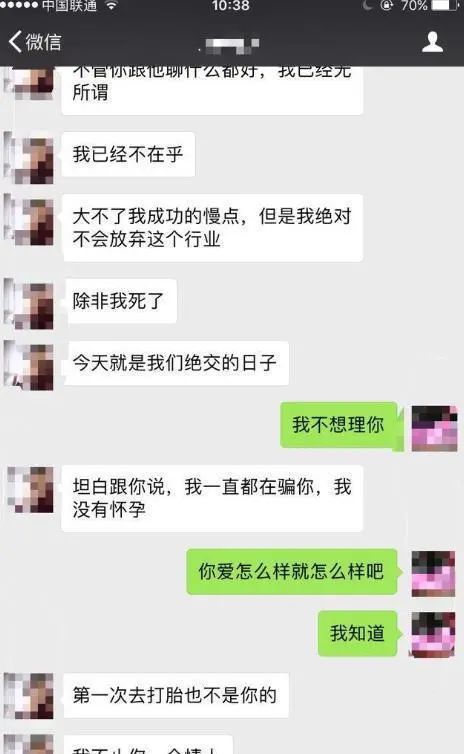Tap green bubble 我不想理你
The height and width of the screenshot is (754, 464).
click(340, 425)
